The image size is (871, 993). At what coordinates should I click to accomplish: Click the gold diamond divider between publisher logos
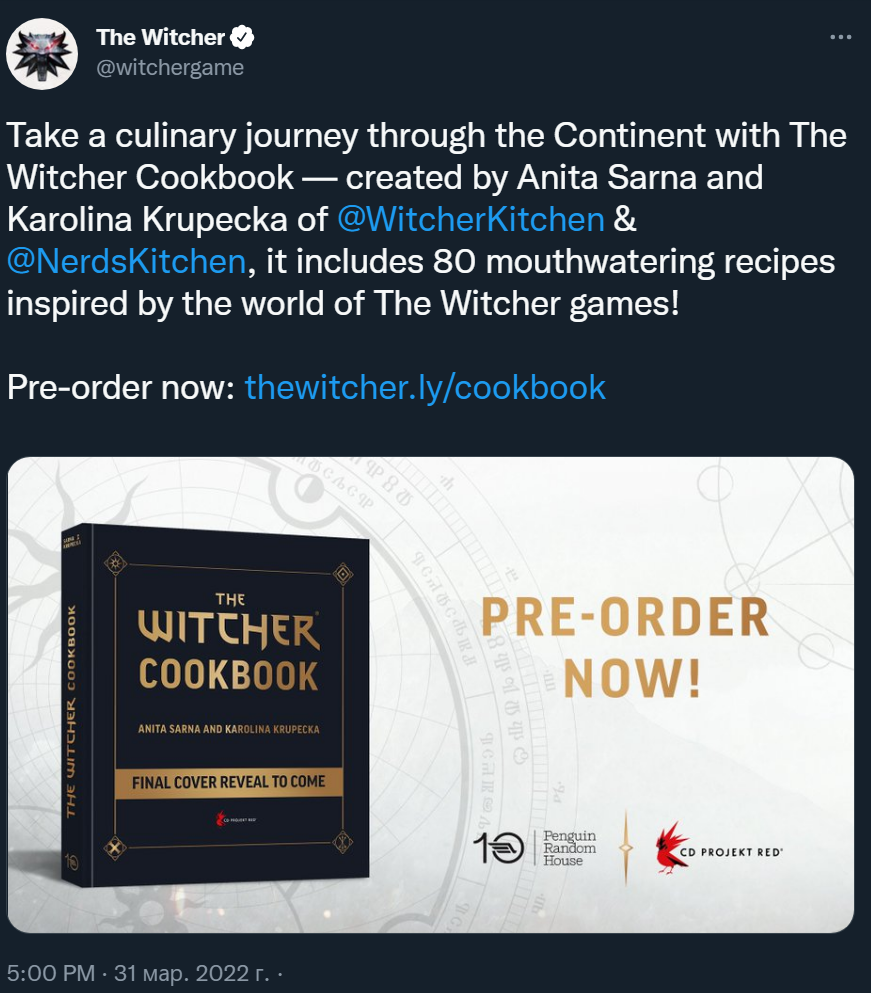(626, 847)
